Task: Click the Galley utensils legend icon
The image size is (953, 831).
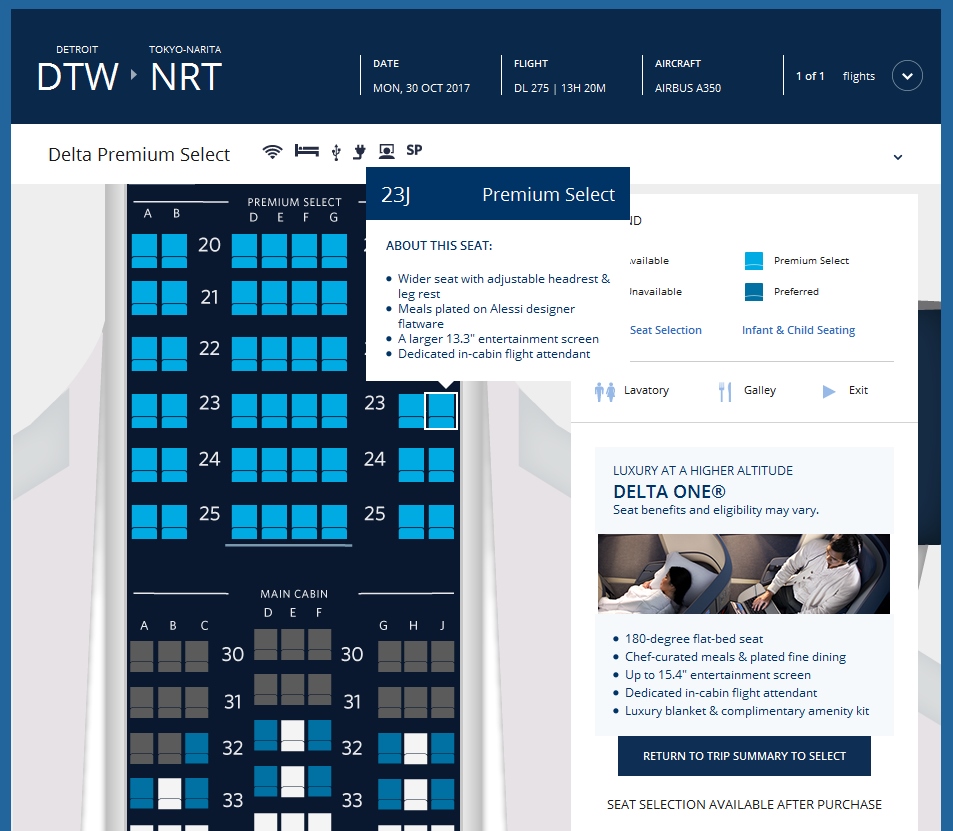Action: 723,391
